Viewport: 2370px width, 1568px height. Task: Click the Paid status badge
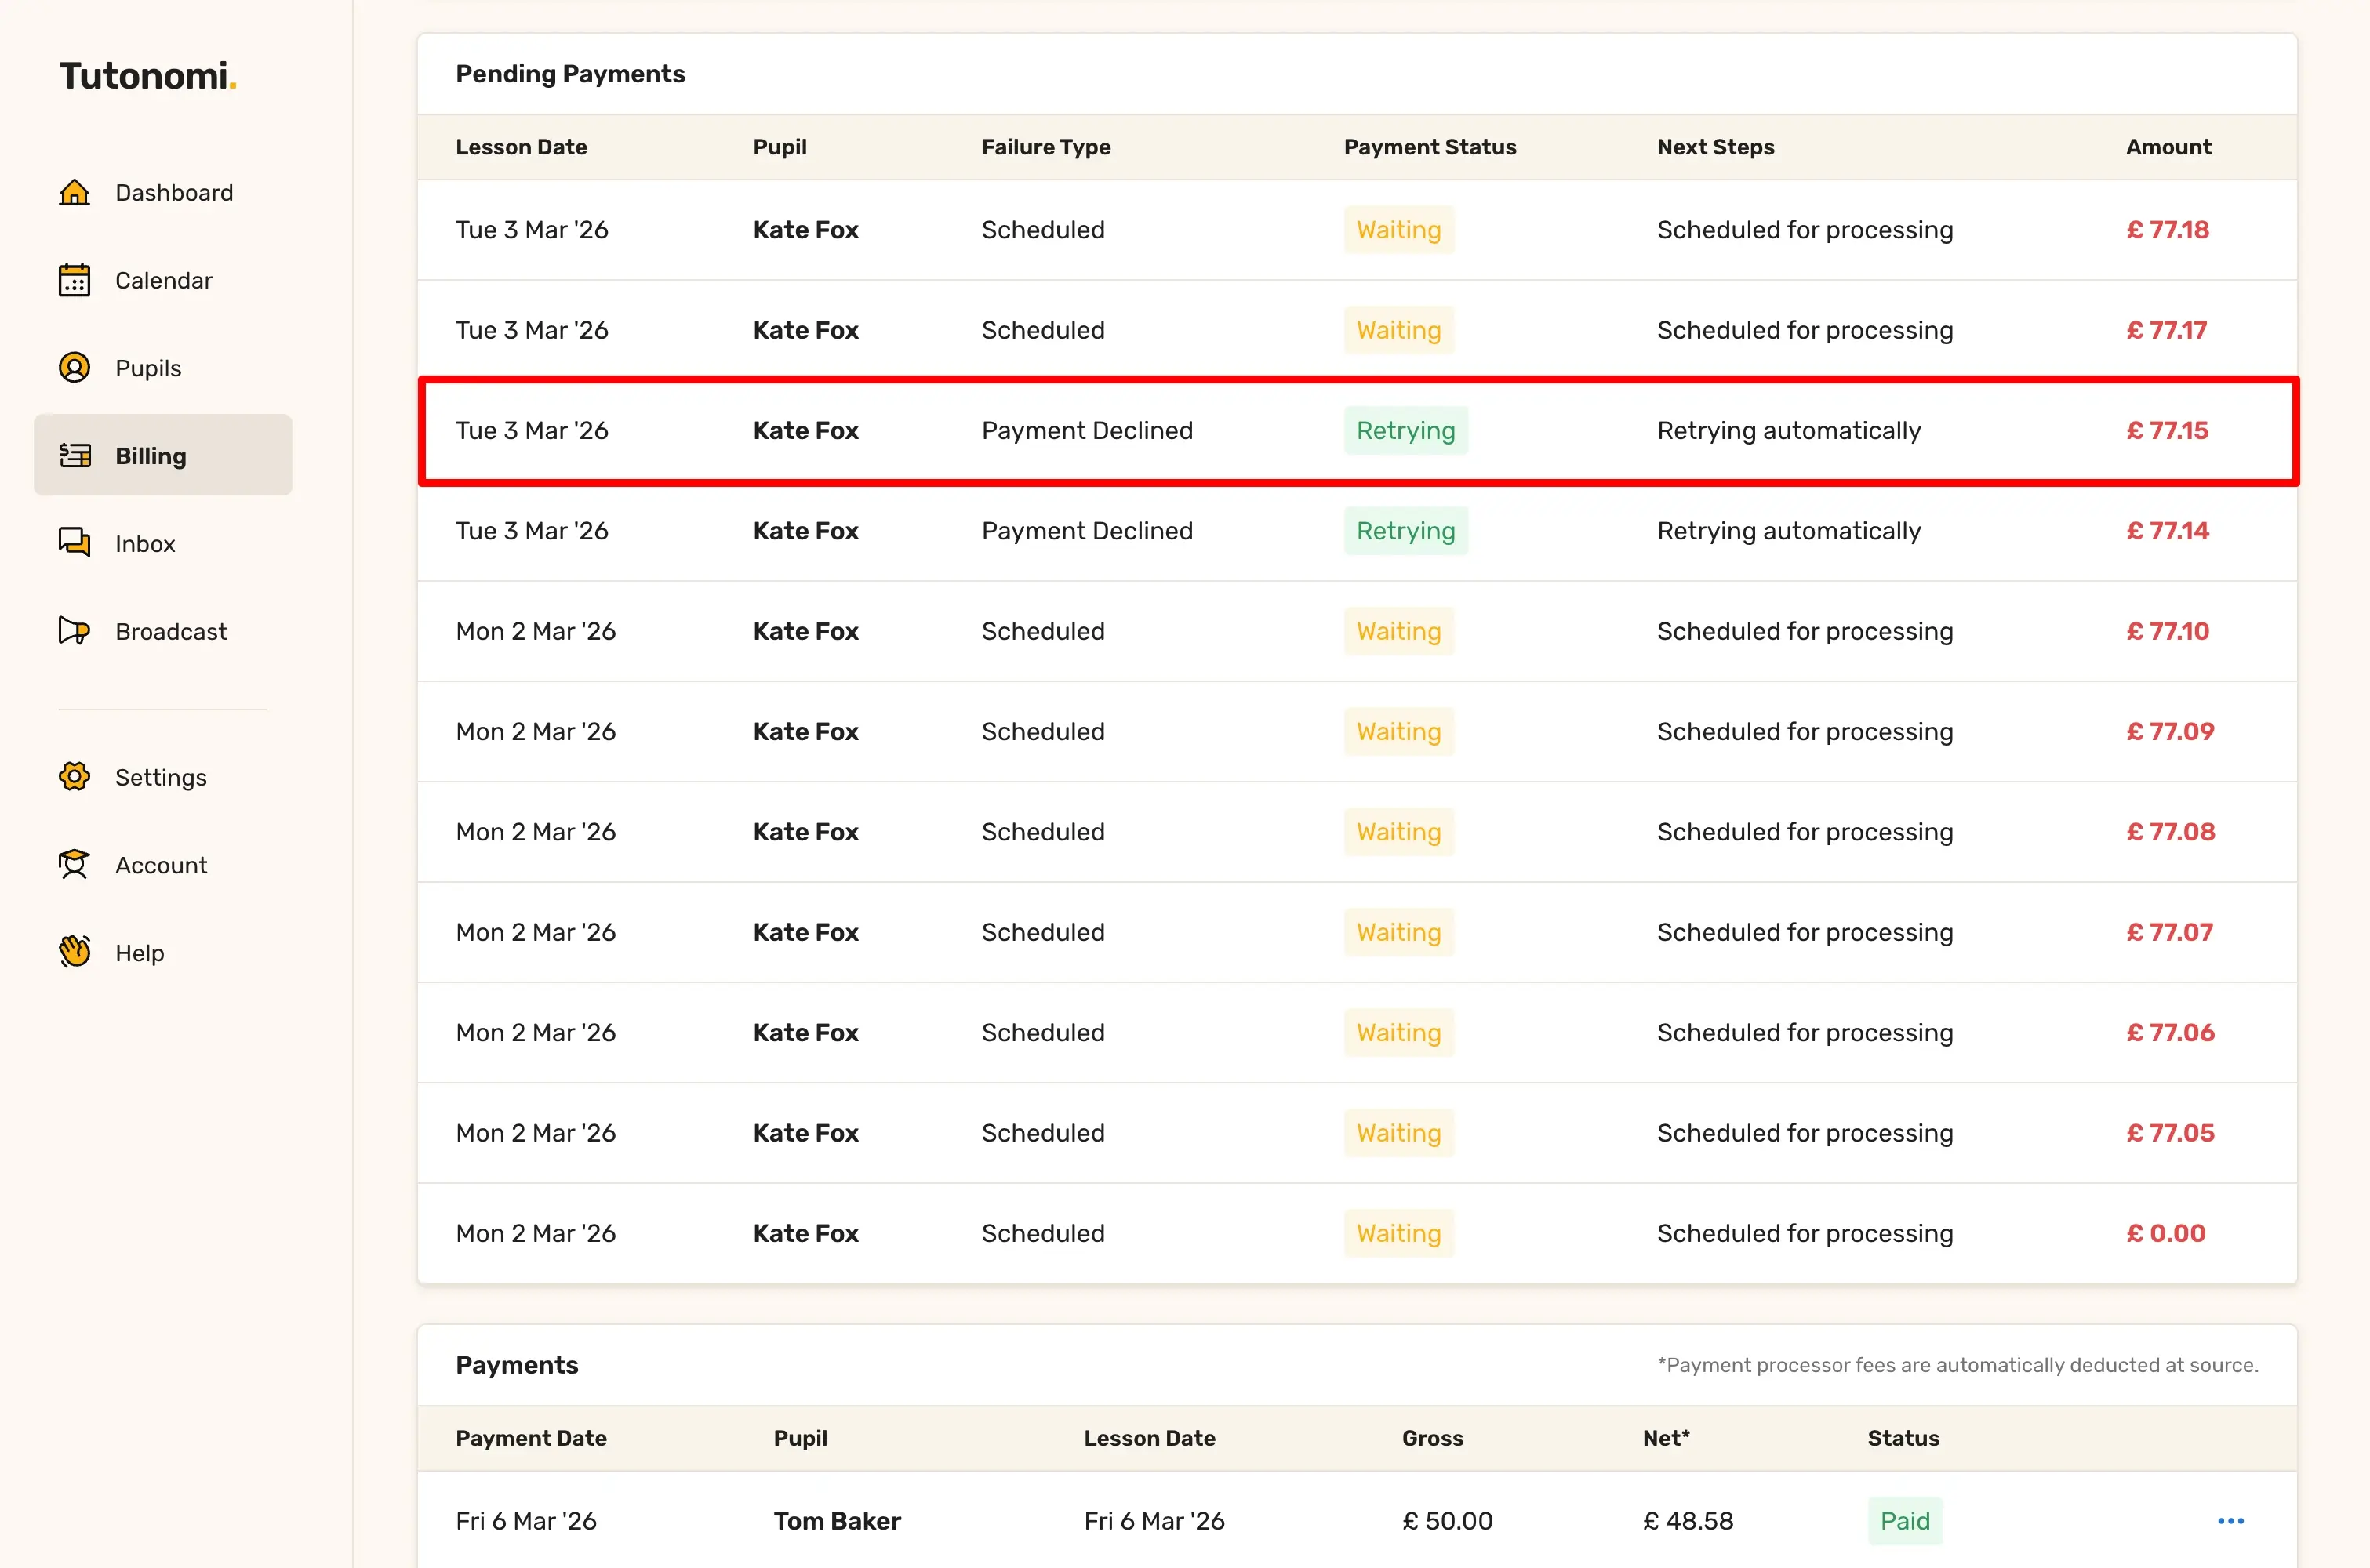point(1904,1521)
